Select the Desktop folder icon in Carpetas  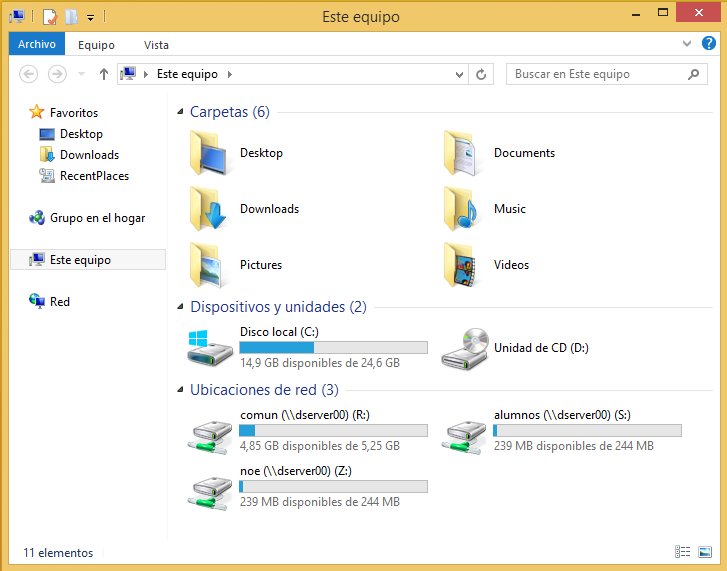[208, 153]
